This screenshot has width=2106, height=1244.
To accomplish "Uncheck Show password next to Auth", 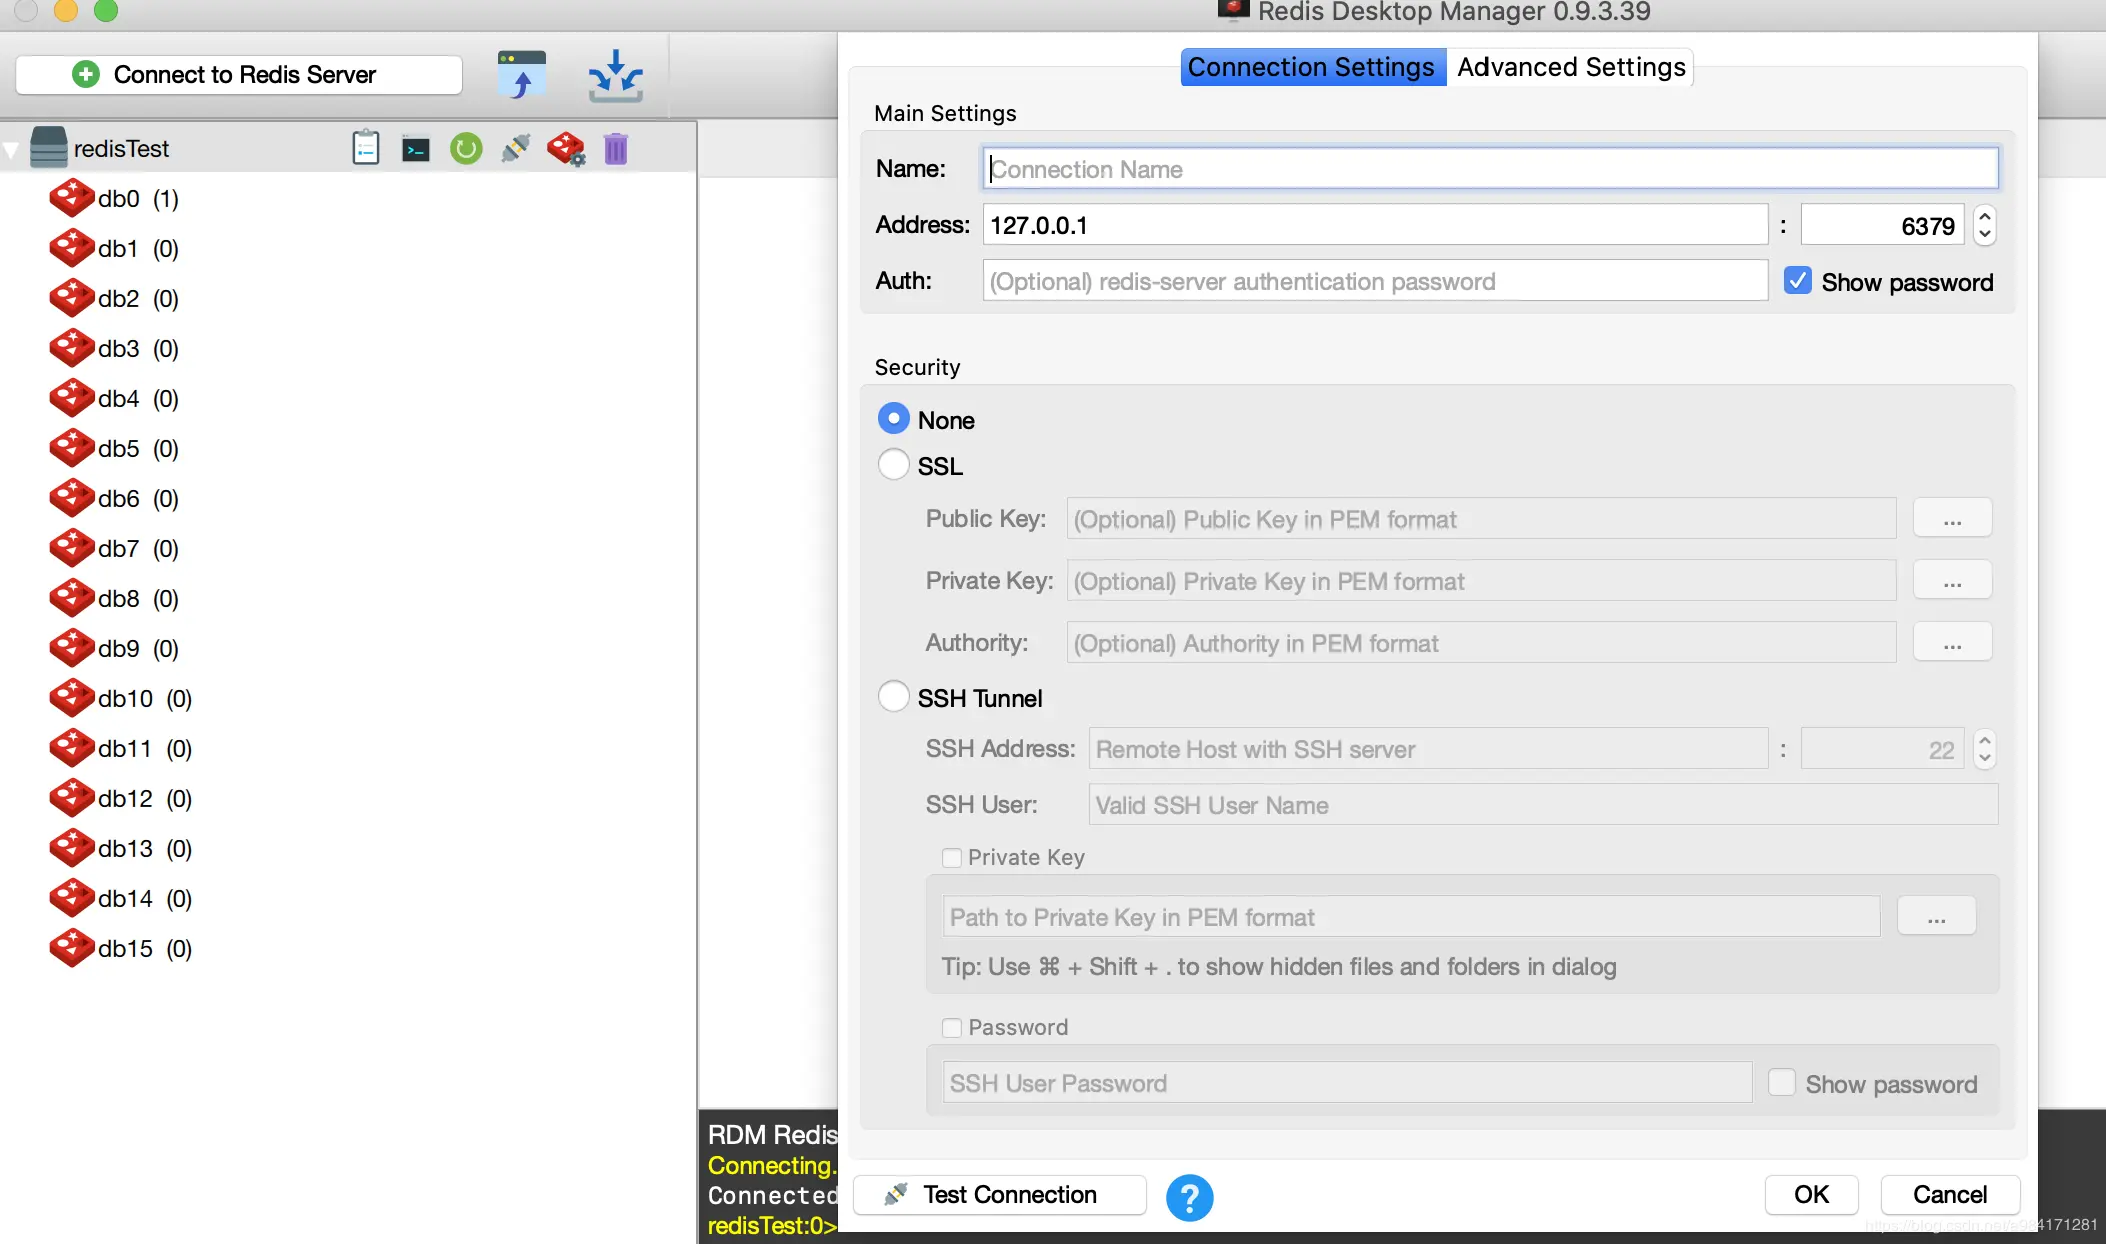I will [1797, 281].
